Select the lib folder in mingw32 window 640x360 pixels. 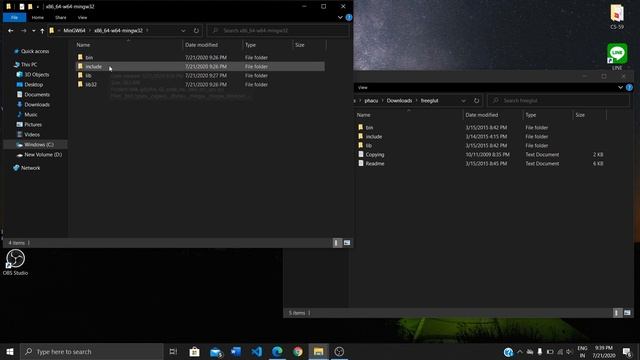[x=200, y=76]
